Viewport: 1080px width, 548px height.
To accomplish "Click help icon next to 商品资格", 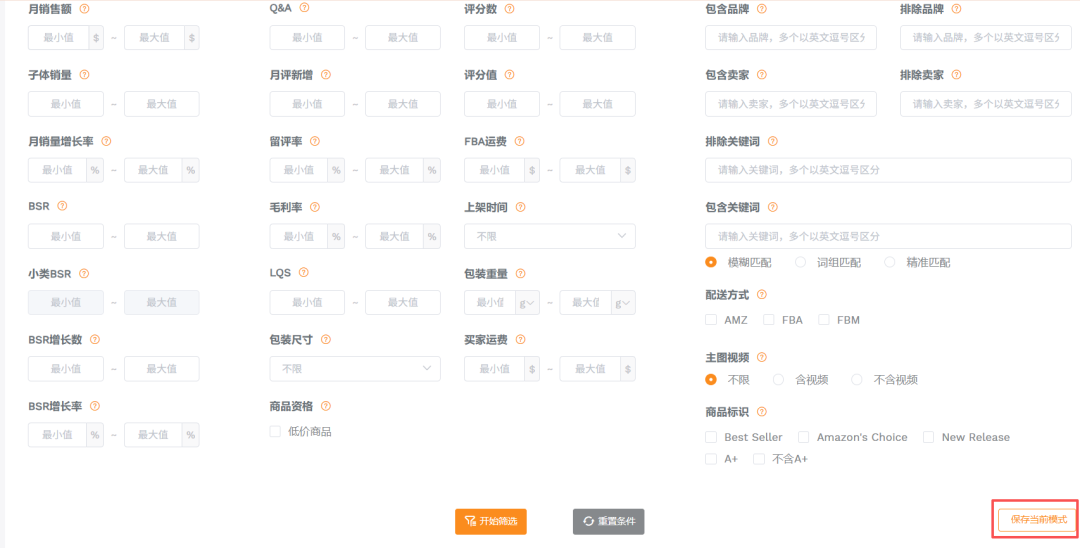I will [x=326, y=406].
